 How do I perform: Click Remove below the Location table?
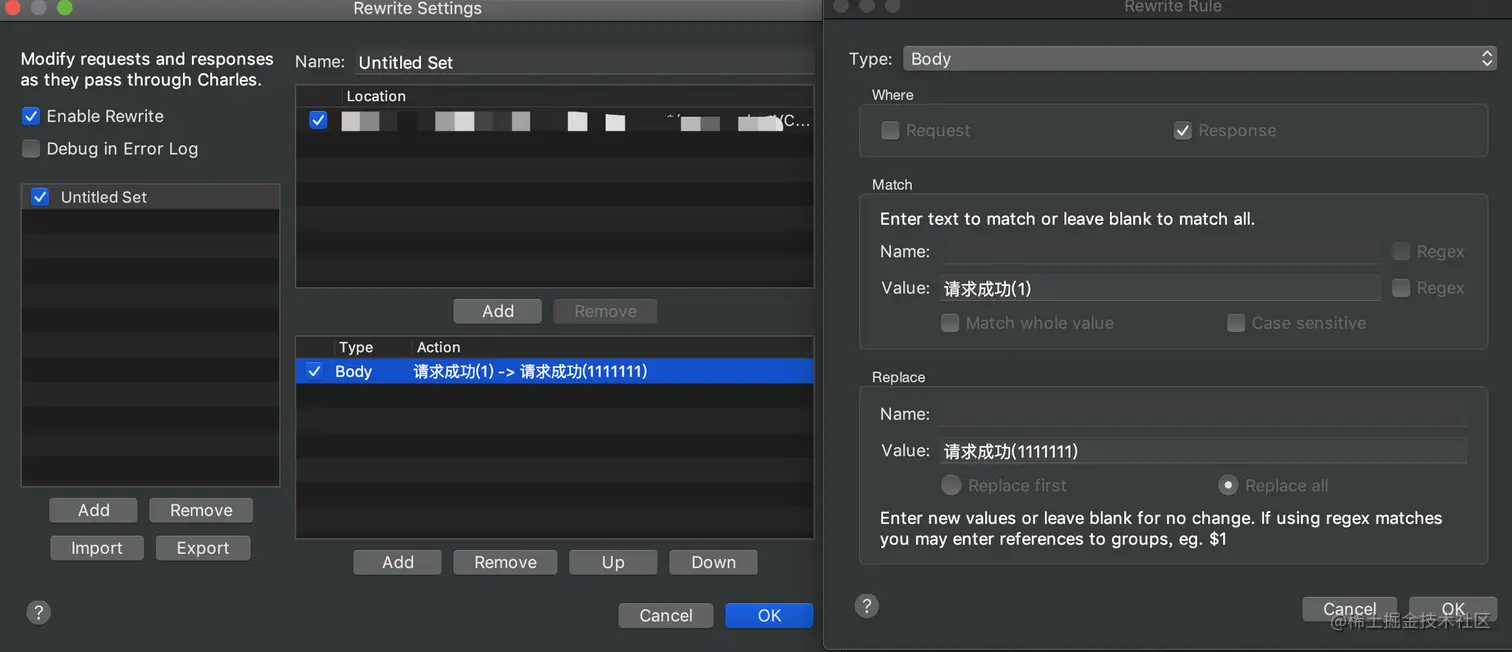(x=605, y=311)
